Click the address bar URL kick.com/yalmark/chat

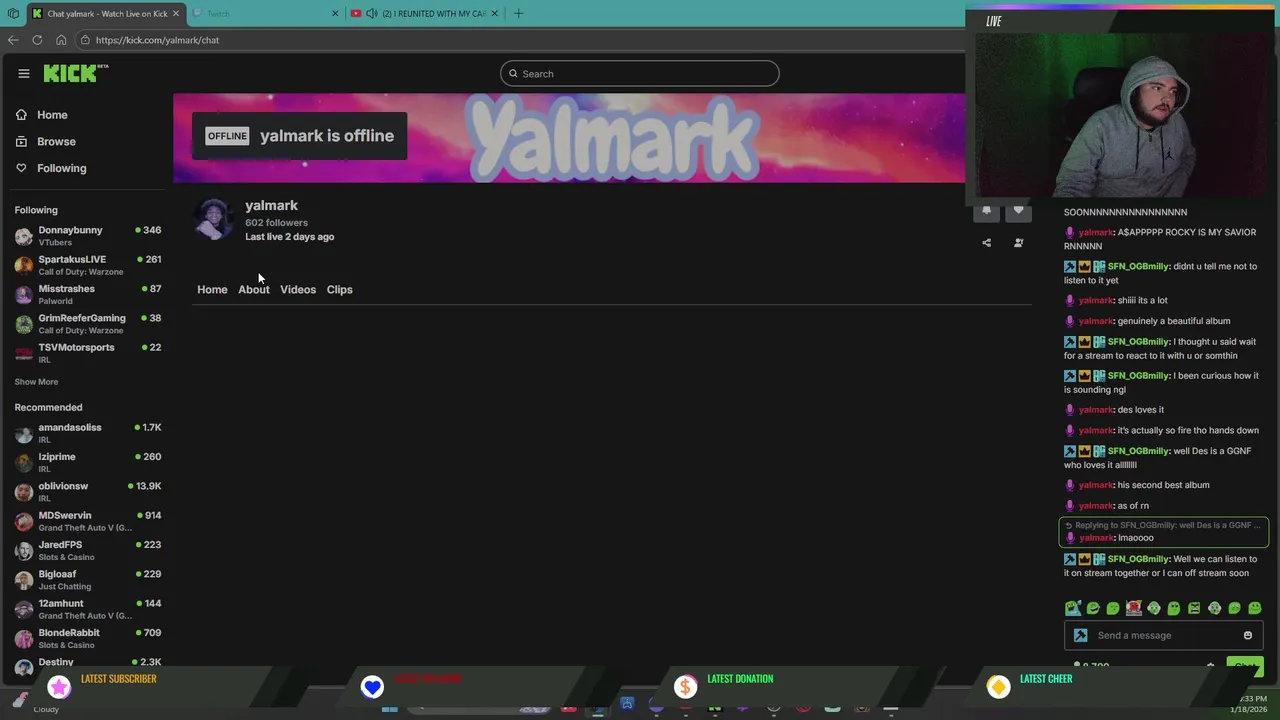tap(157, 40)
